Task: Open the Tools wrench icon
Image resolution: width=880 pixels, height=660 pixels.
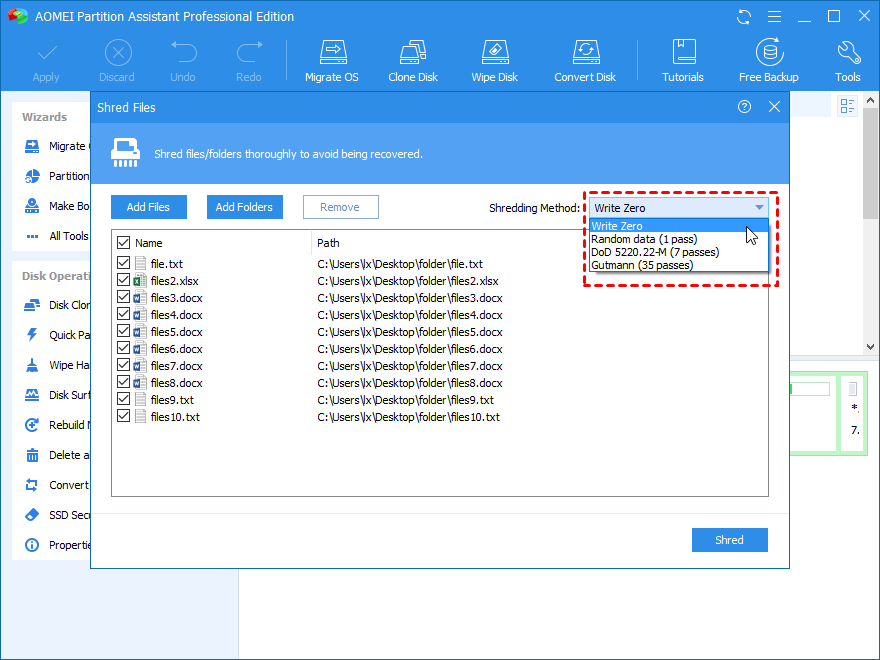Action: [848, 52]
